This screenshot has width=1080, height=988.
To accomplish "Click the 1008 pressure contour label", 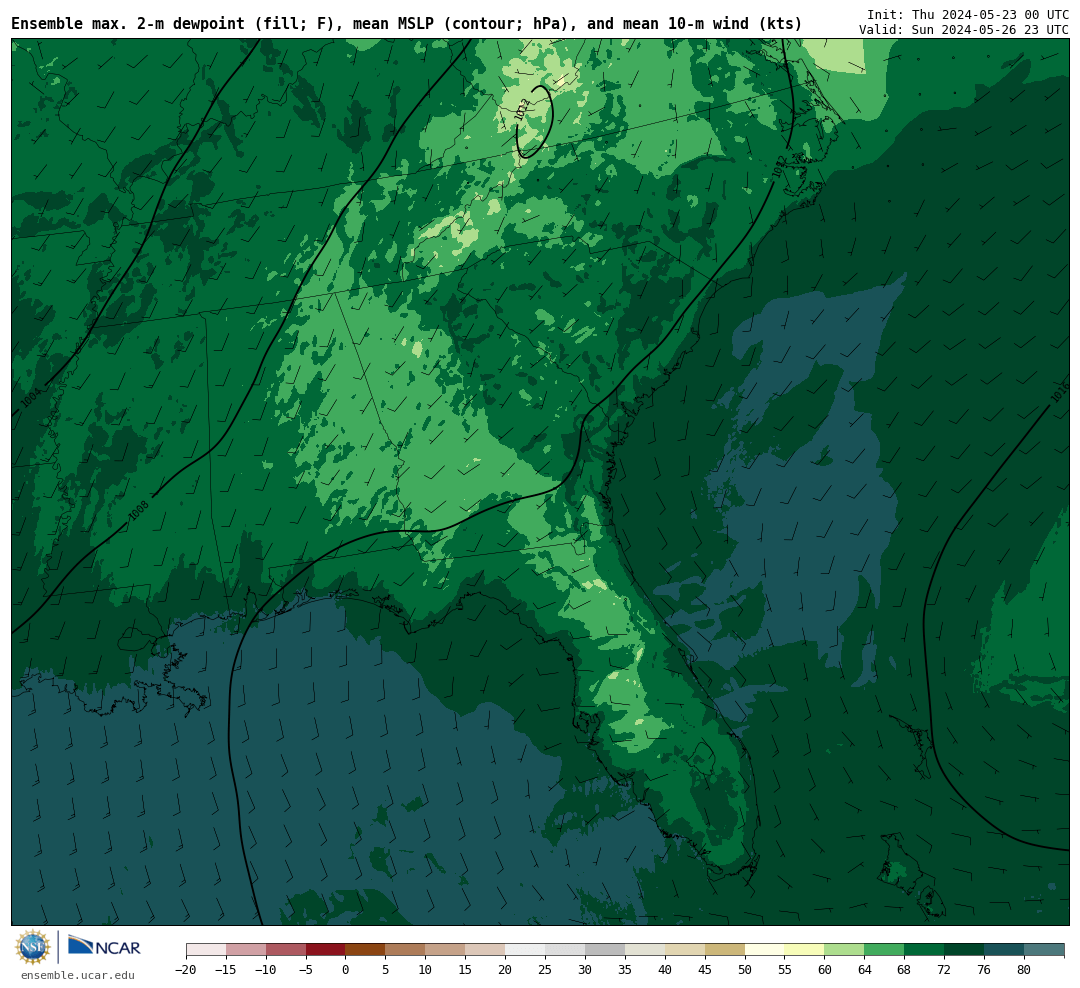I will pyautogui.click(x=138, y=511).
